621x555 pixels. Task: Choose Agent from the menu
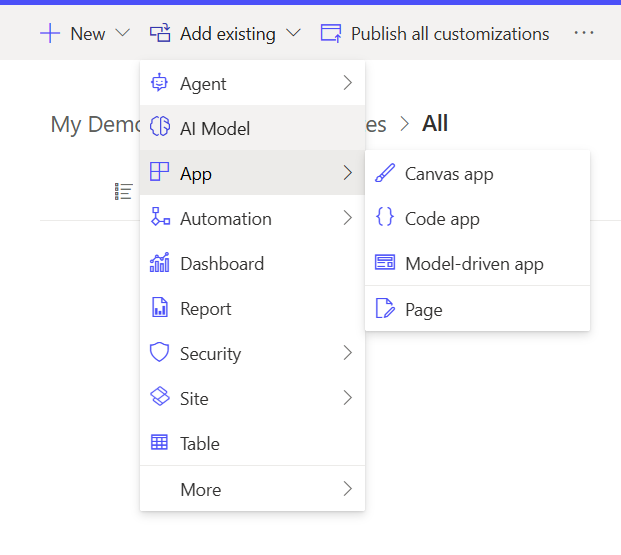tap(252, 83)
